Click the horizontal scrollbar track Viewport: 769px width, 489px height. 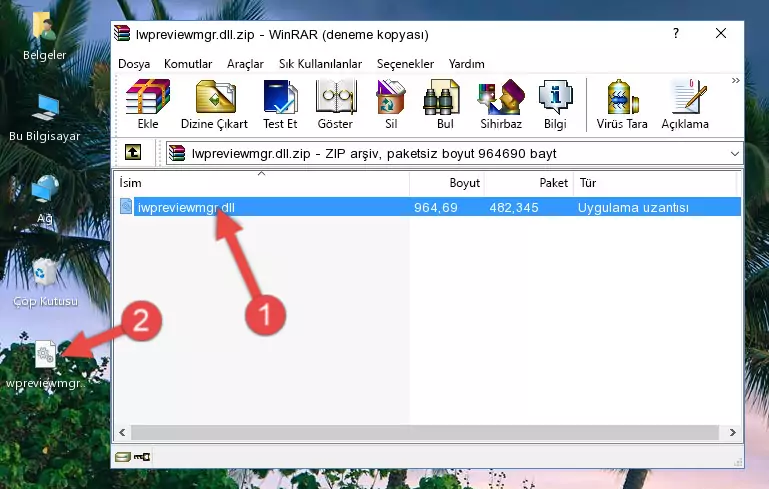point(425,433)
